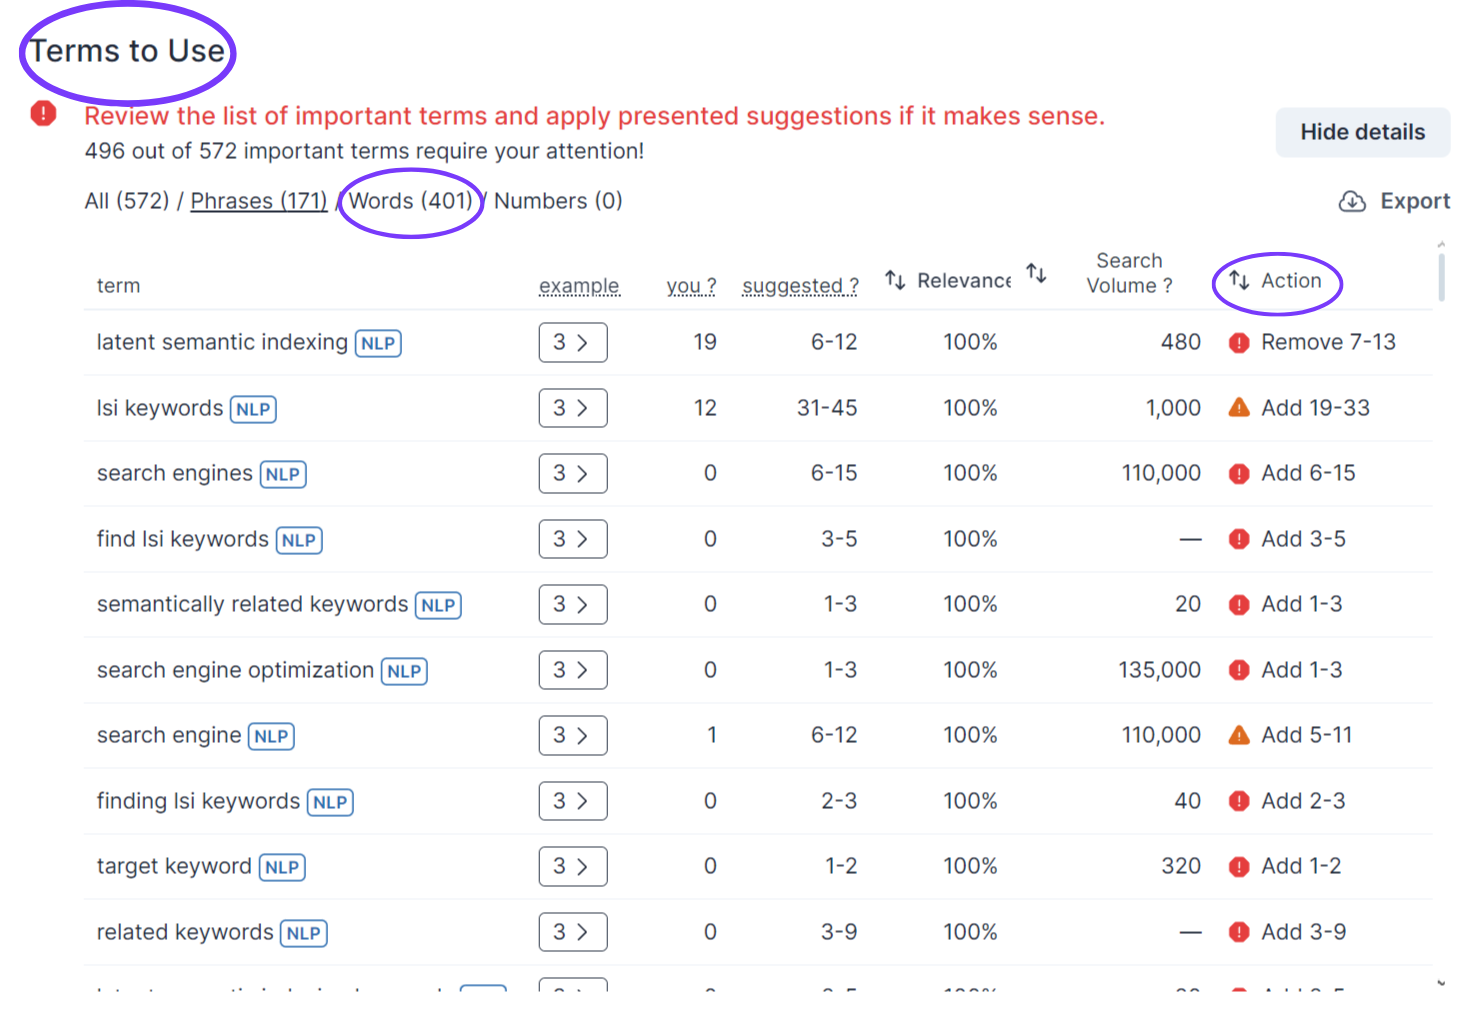Image resolution: width=1481 pixels, height=1018 pixels.
Task: Click sort arrows icon next to Action
Action: pyautogui.click(x=1239, y=280)
